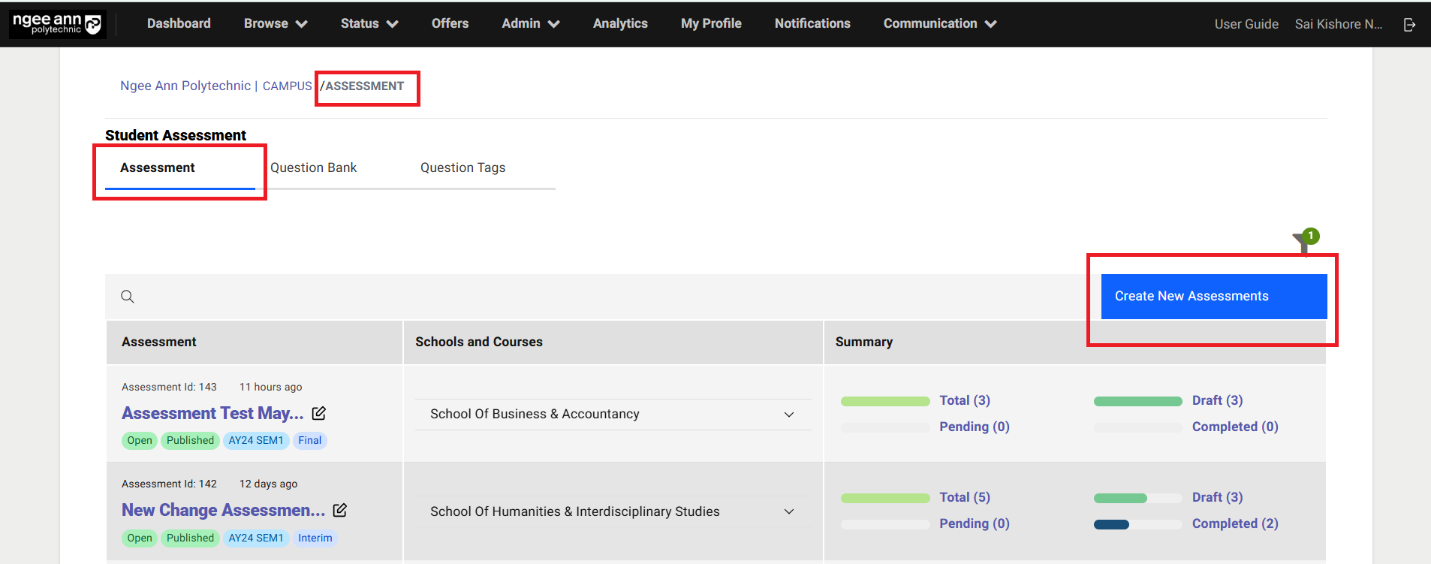Click Create New Assessments button

tap(1213, 297)
